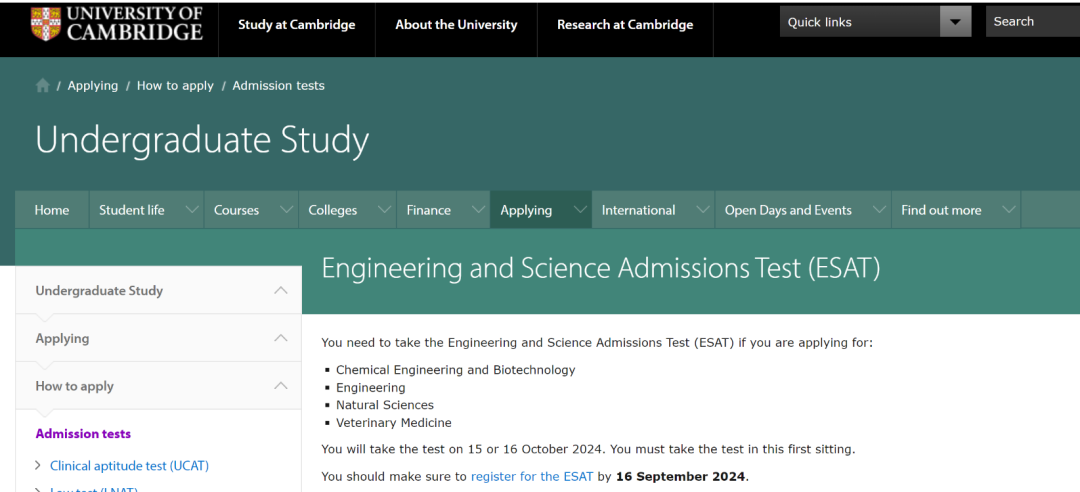Click Quick links label in header
This screenshot has height=492, width=1080.
tap(820, 22)
